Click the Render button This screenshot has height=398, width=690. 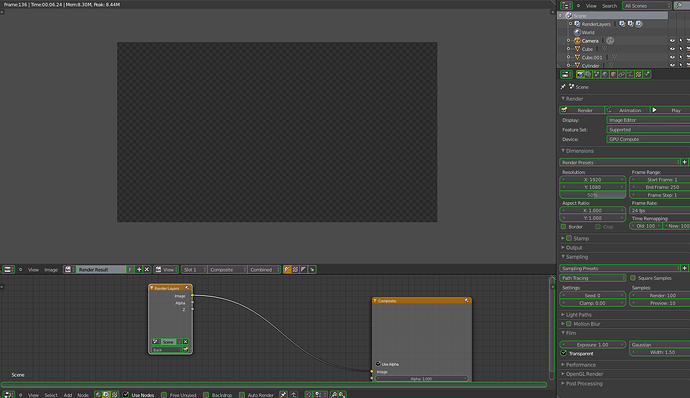pos(581,110)
